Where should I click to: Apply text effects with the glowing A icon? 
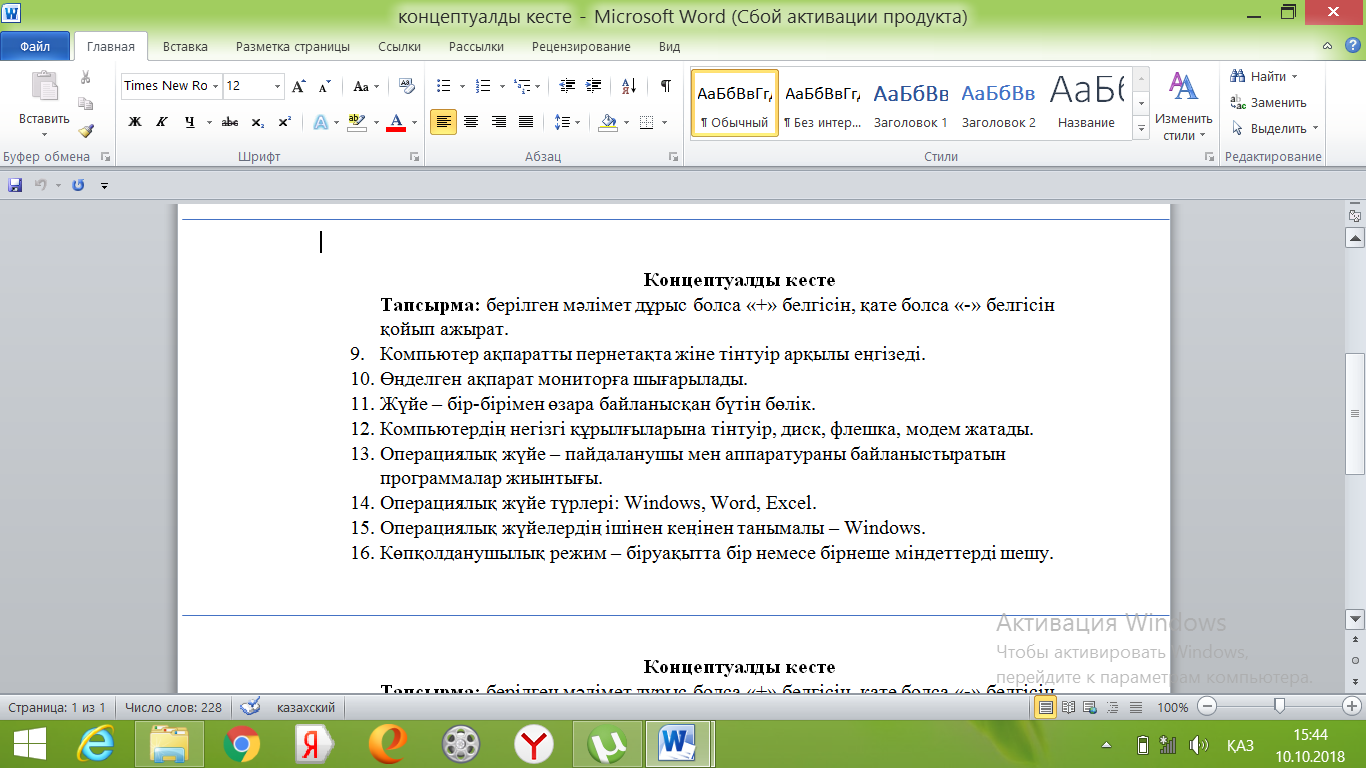pos(321,122)
